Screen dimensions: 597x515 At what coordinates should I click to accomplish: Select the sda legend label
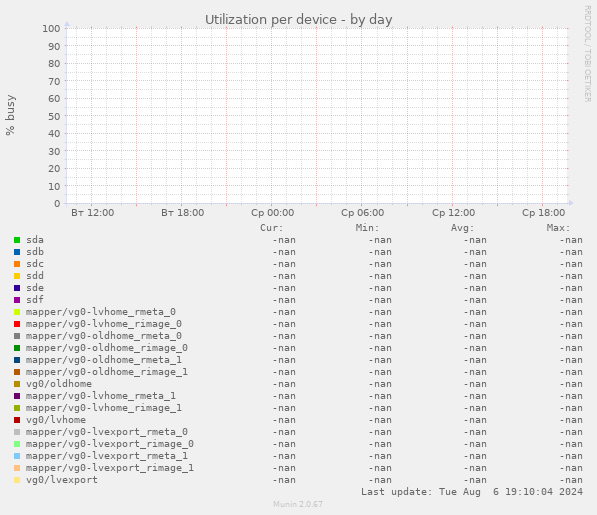(x=35, y=240)
